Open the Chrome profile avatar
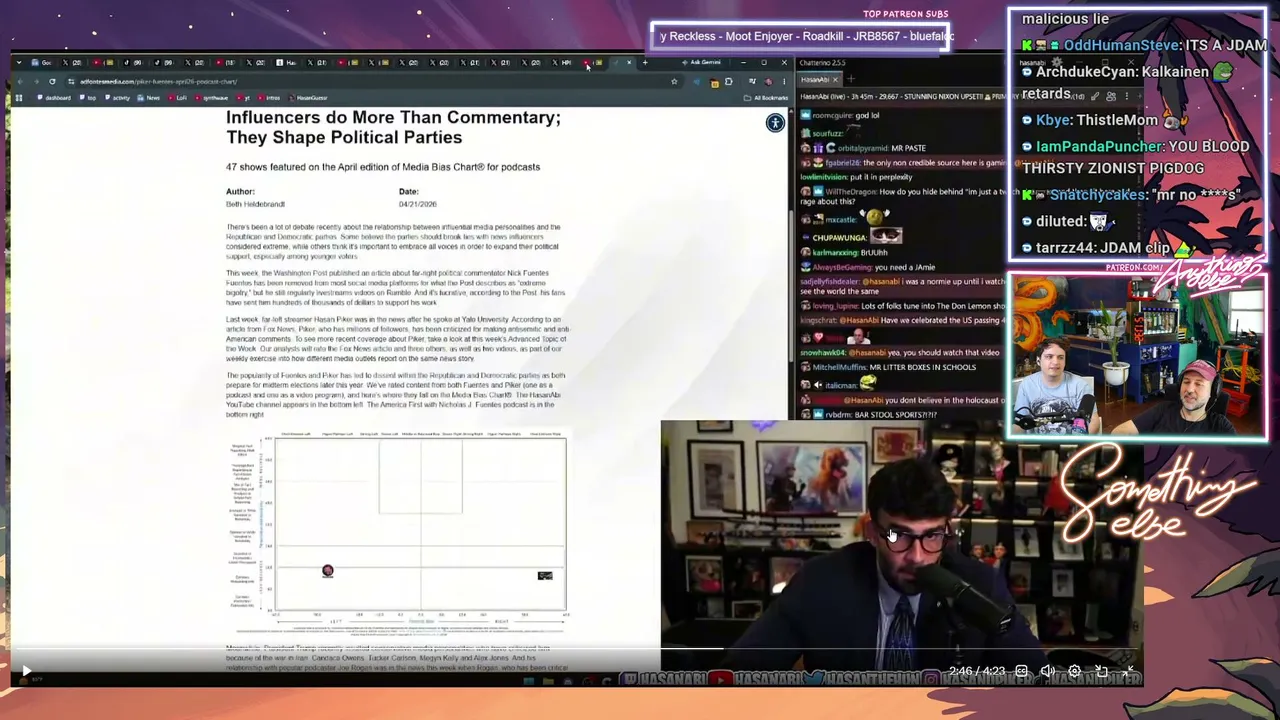1280x720 pixels. tap(768, 82)
